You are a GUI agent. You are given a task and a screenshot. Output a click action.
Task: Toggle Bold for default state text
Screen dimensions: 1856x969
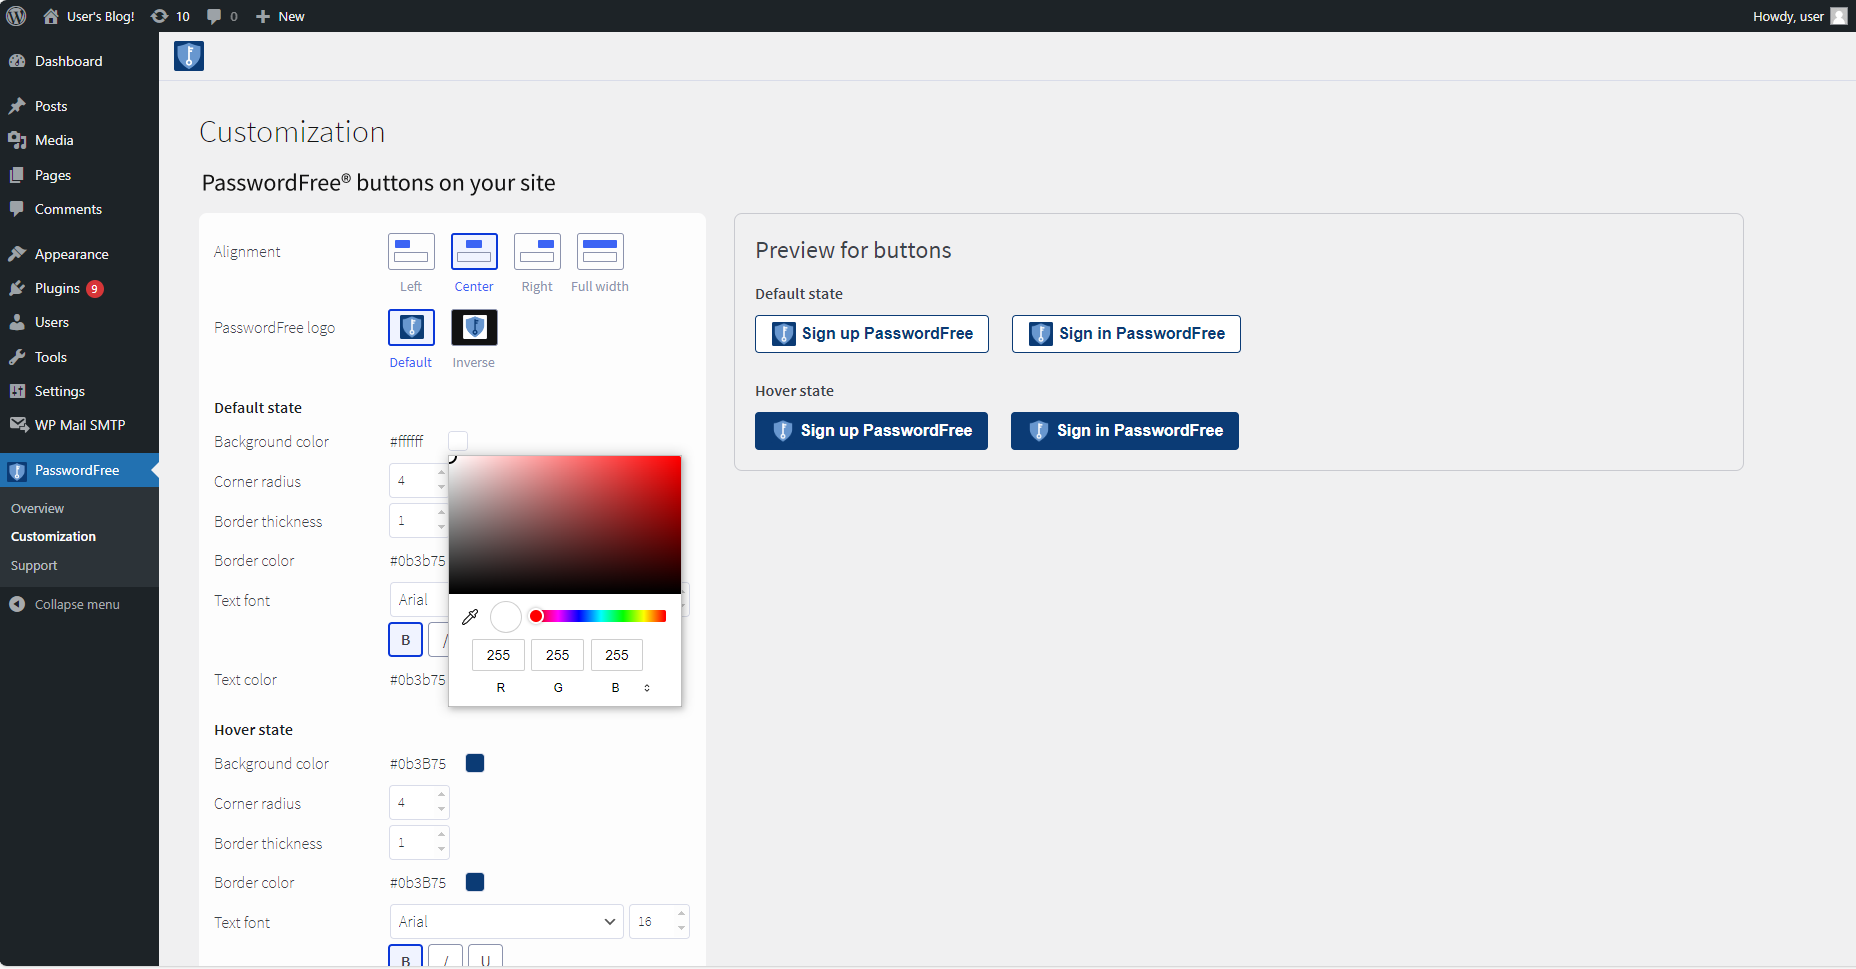405,640
